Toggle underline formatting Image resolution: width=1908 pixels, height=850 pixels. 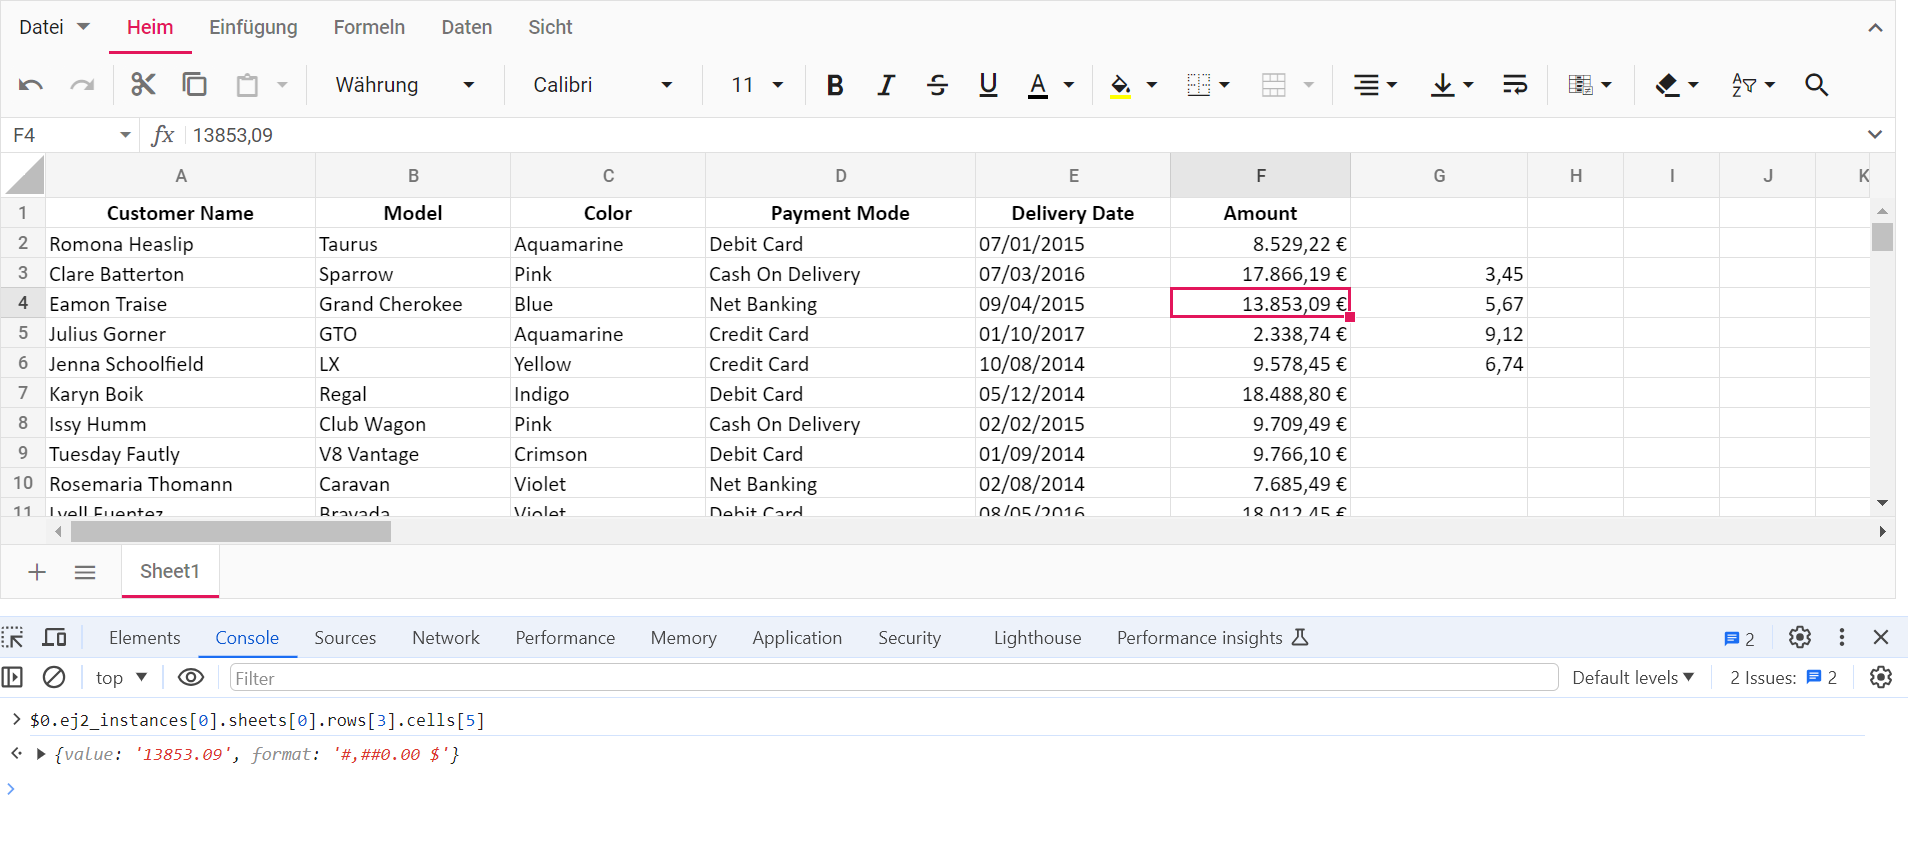coord(988,85)
